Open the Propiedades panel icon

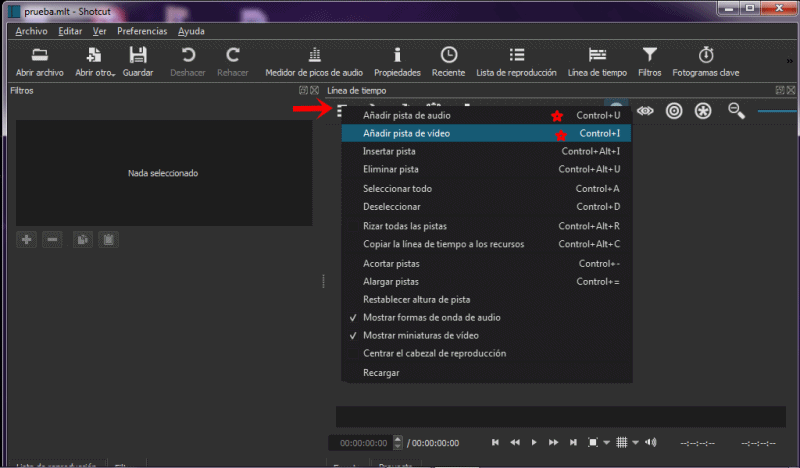click(x=397, y=55)
